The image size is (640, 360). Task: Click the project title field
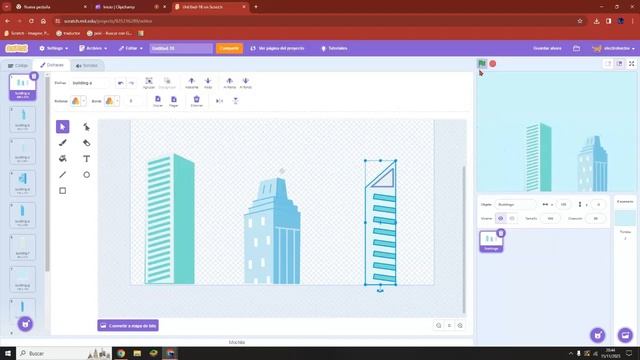point(181,48)
